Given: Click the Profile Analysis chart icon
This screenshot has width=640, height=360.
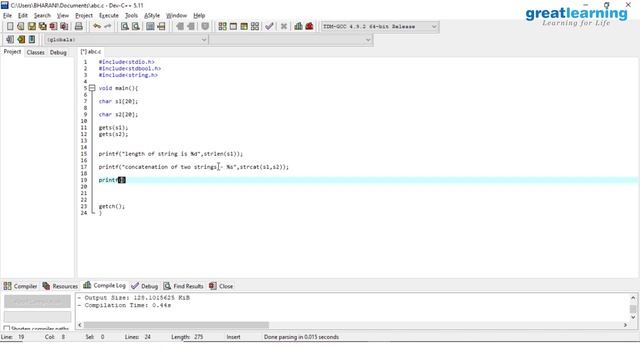Looking at the screenshot, I should click(x=298, y=27).
